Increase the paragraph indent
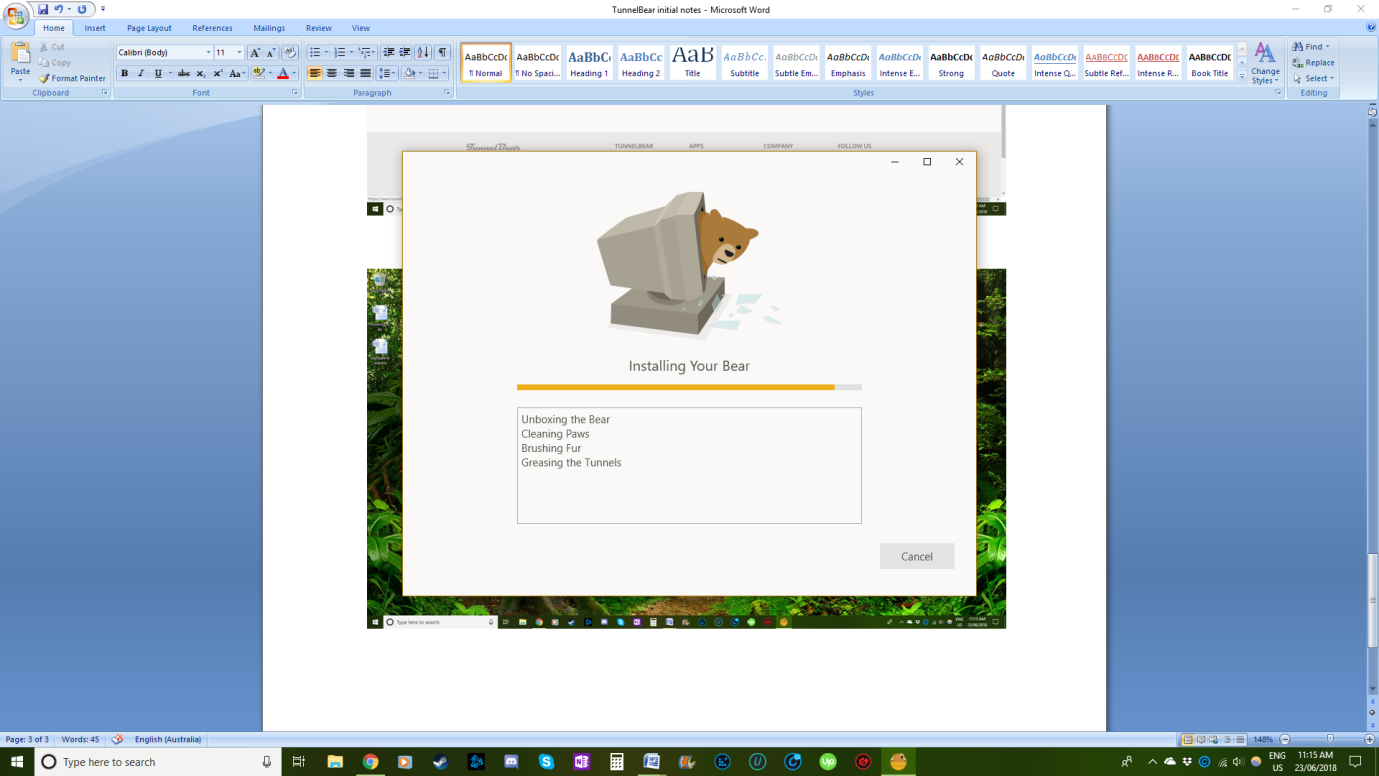1379x776 pixels. point(404,53)
